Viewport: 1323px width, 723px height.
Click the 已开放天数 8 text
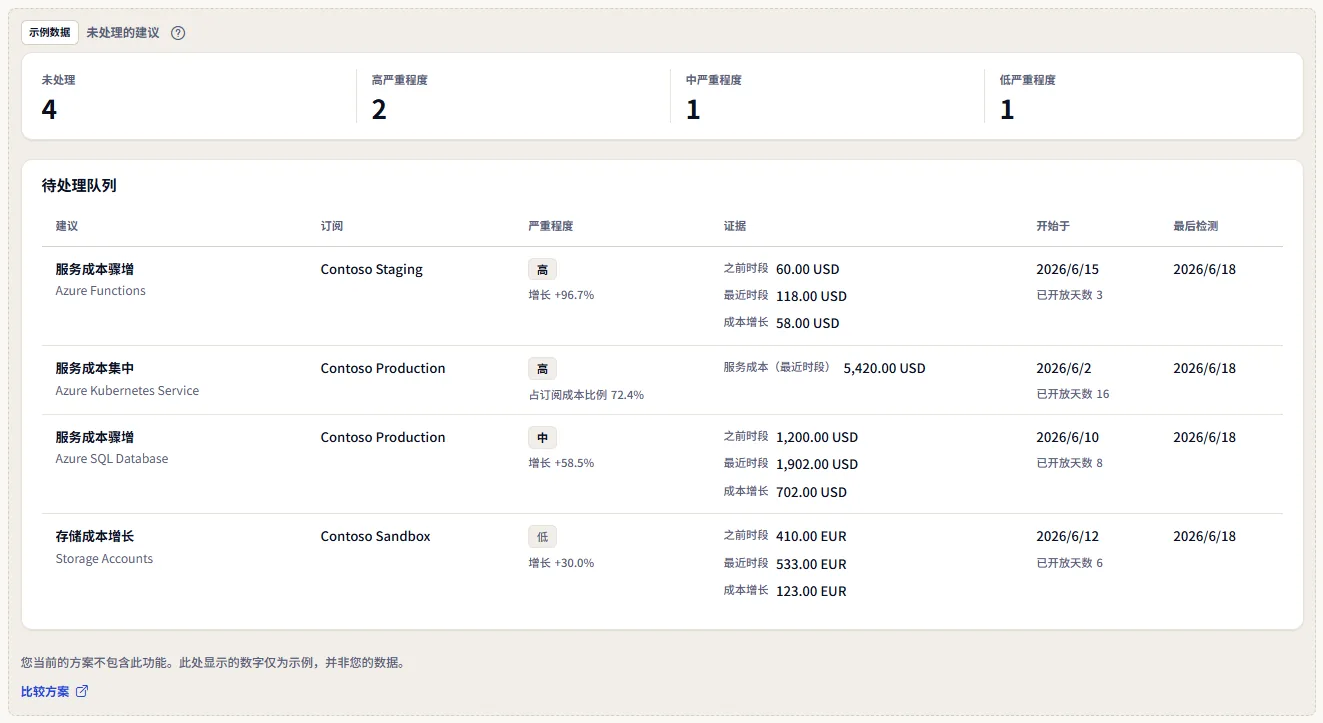pyautogui.click(x=1070, y=463)
